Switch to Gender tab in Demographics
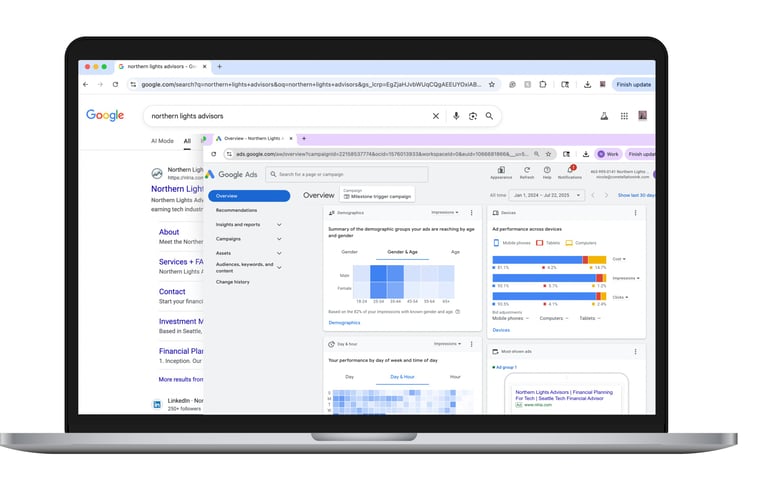768x493 pixels. click(x=349, y=252)
